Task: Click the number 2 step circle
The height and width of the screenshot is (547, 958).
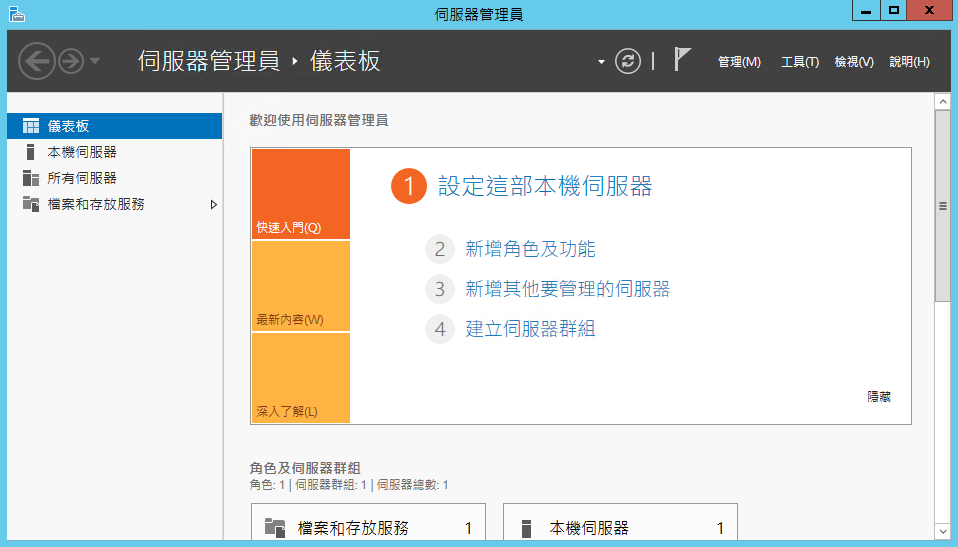Action: pyautogui.click(x=440, y=249)
